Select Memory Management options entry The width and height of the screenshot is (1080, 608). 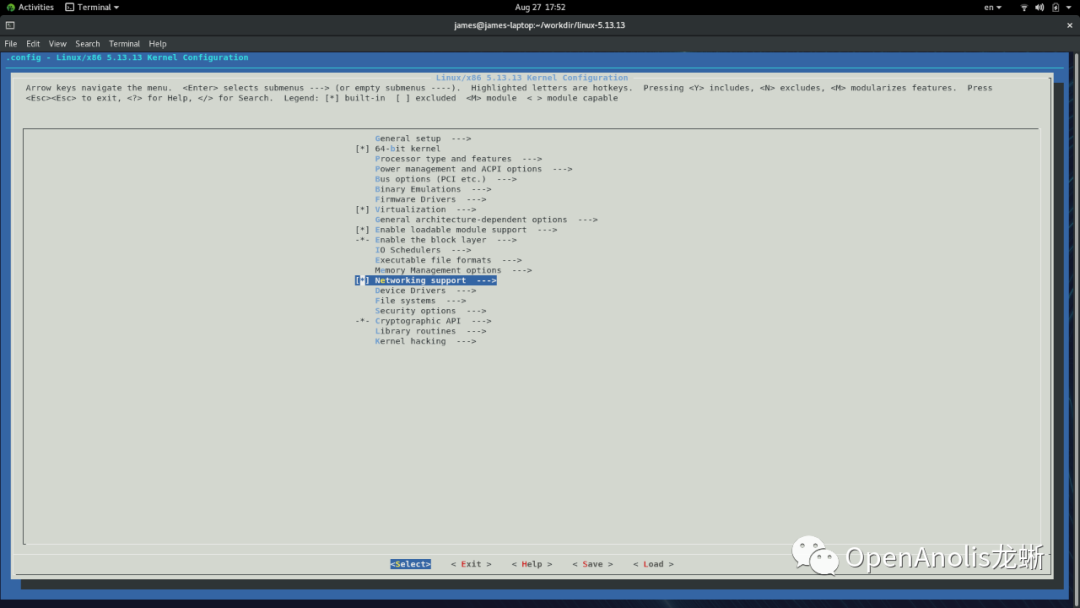pyautogui.click(x=453, y=271)
